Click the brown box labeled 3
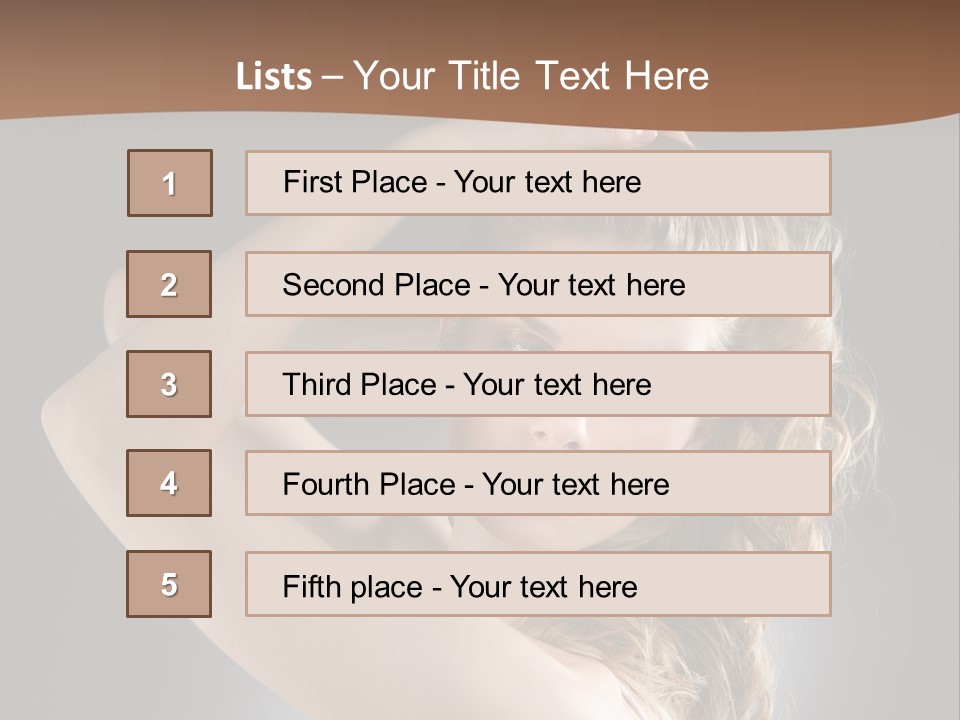This screenshot has height=720, width=960. (169, 384)
